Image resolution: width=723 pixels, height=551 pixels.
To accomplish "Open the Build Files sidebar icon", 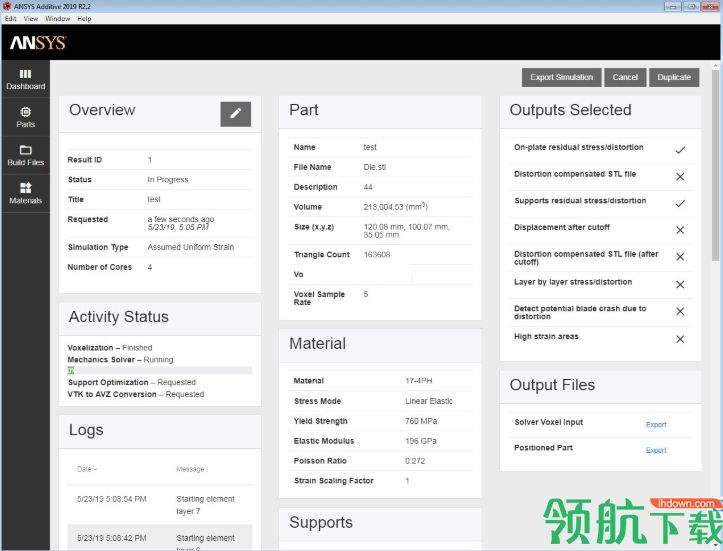I will [25, 155].
